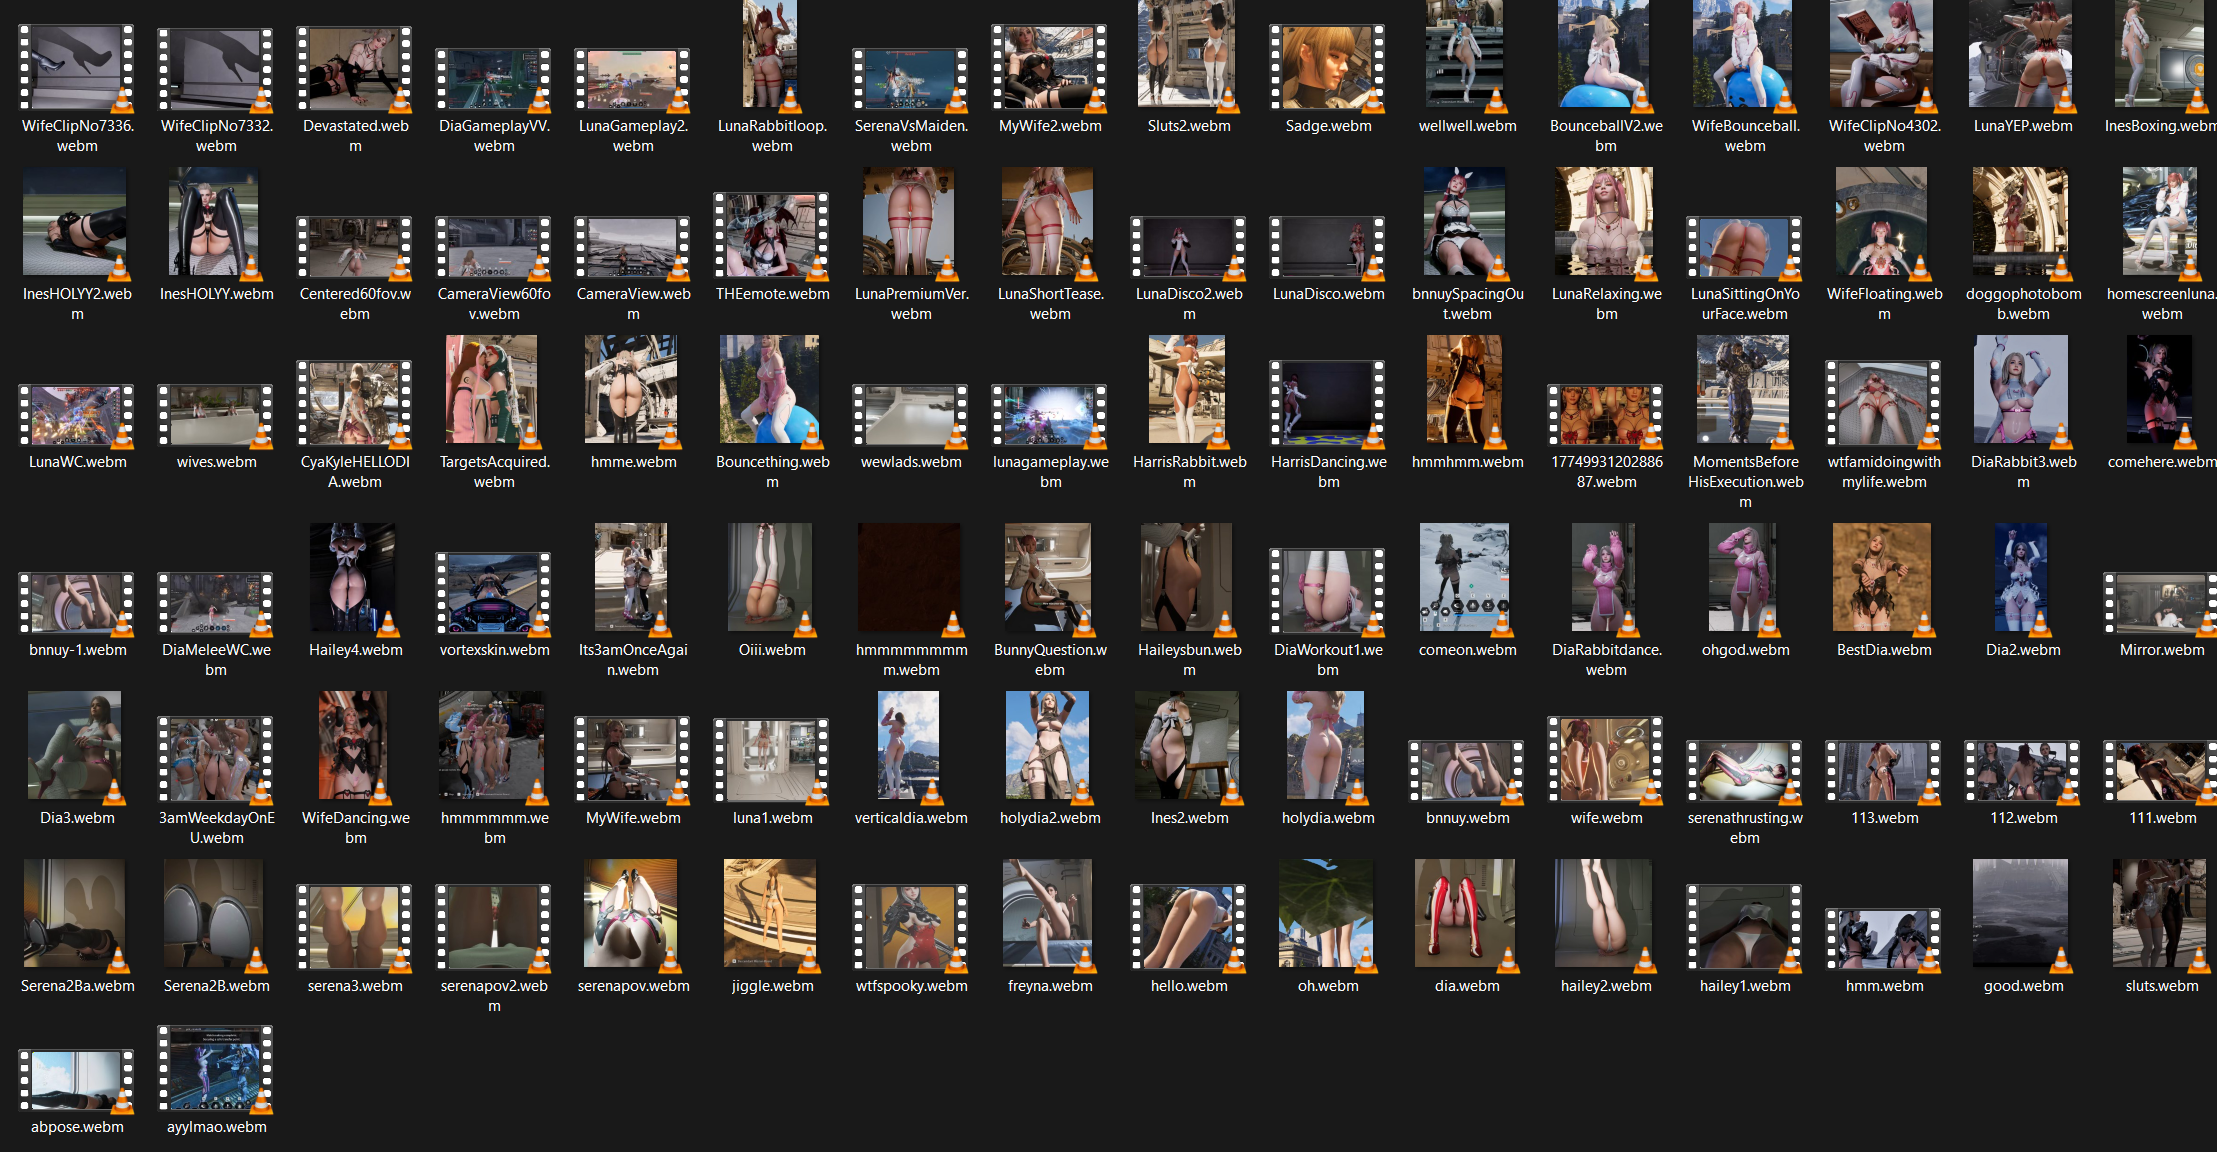Select the DiaGameplayVV.webm video file icon
Screen dimensions: 2217x1152
[x=494, y=80]
